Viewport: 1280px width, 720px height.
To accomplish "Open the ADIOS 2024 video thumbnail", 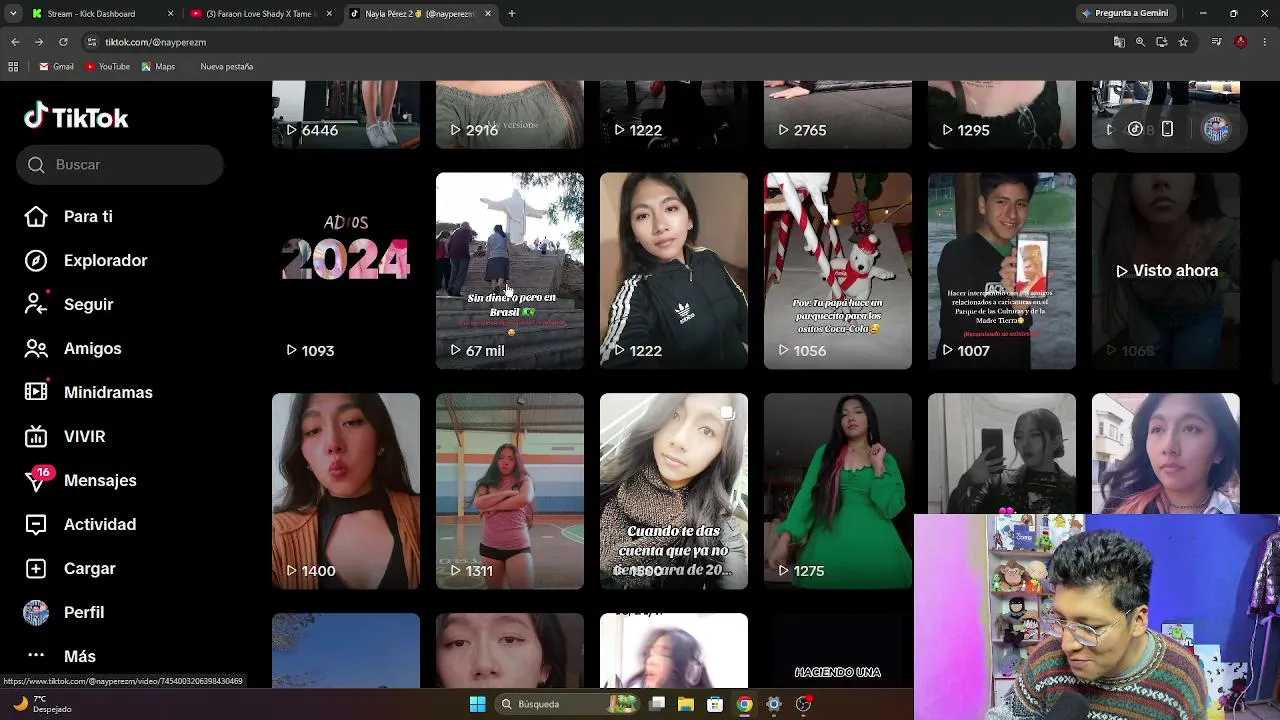I will click(x=346, y=271).
